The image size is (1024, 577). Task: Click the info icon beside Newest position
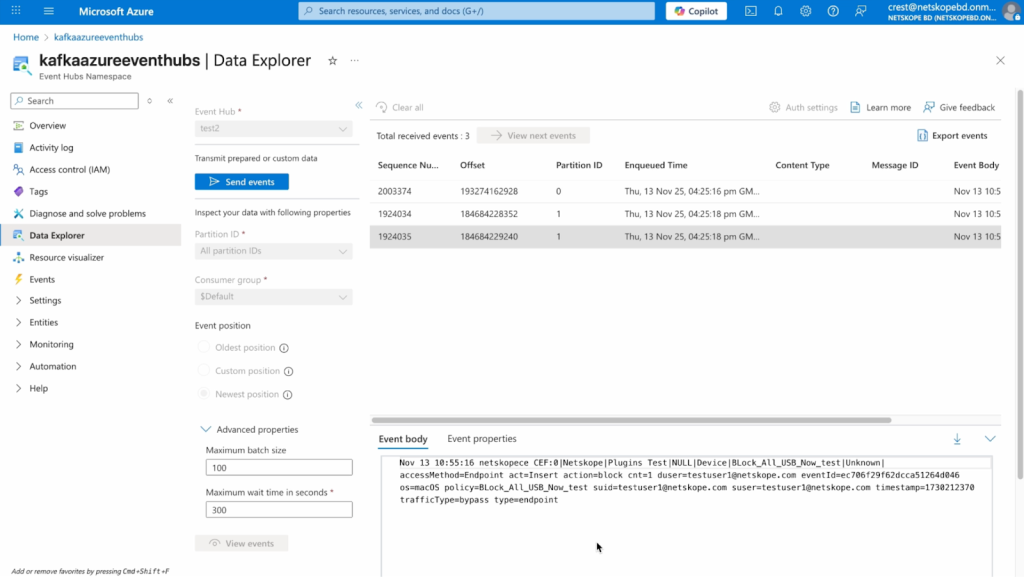click(x=287, y=395)
